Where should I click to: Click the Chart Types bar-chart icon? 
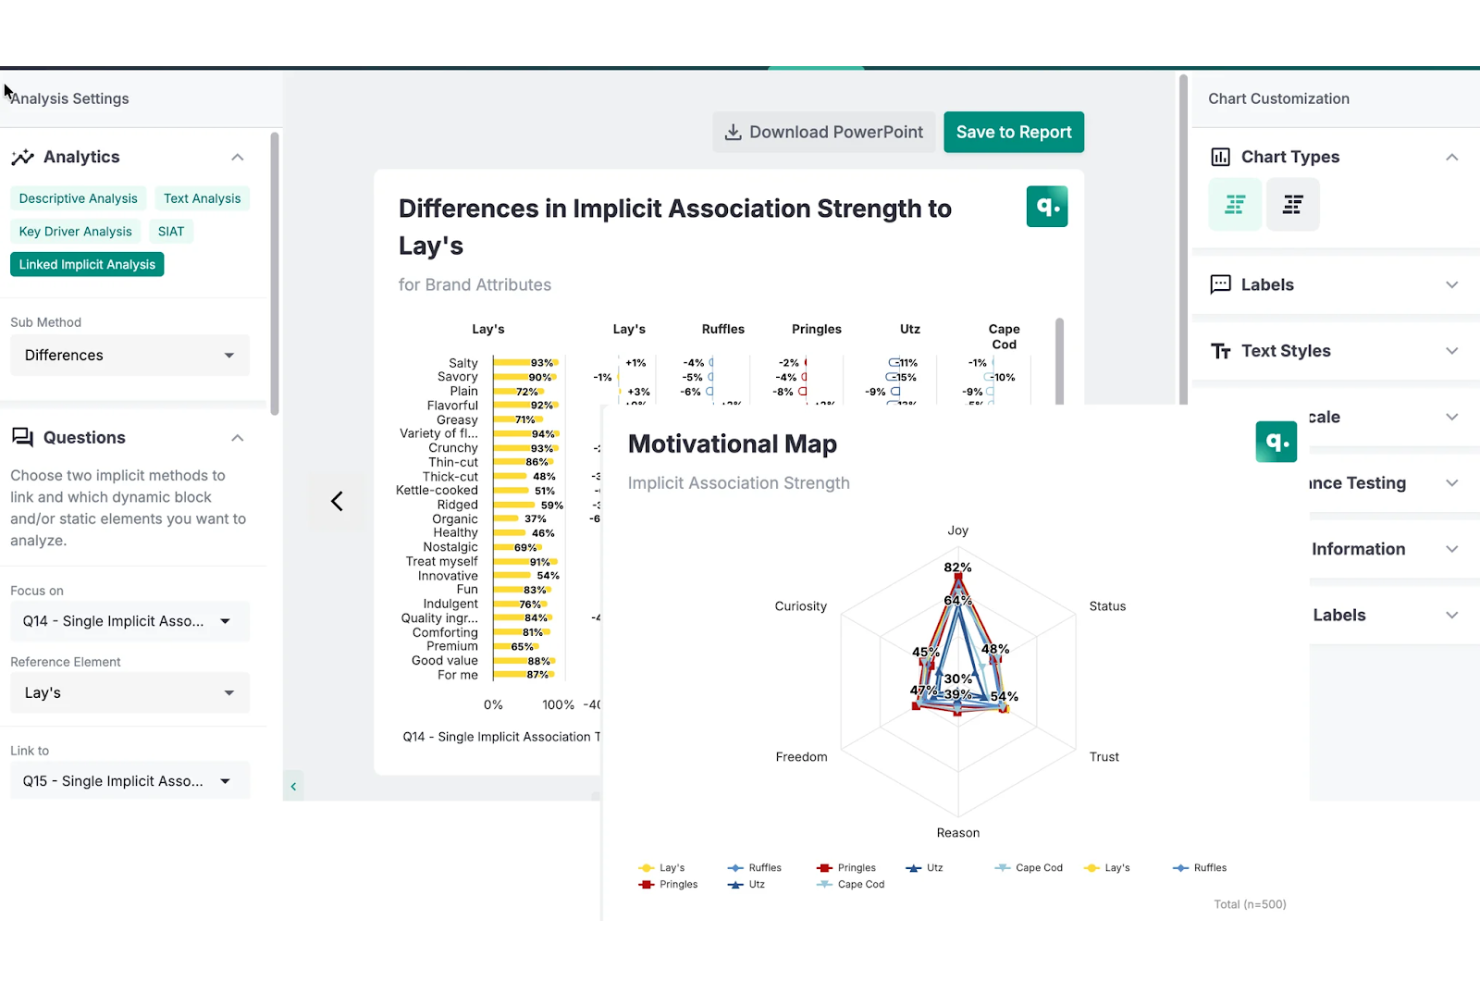[1220, 157]
